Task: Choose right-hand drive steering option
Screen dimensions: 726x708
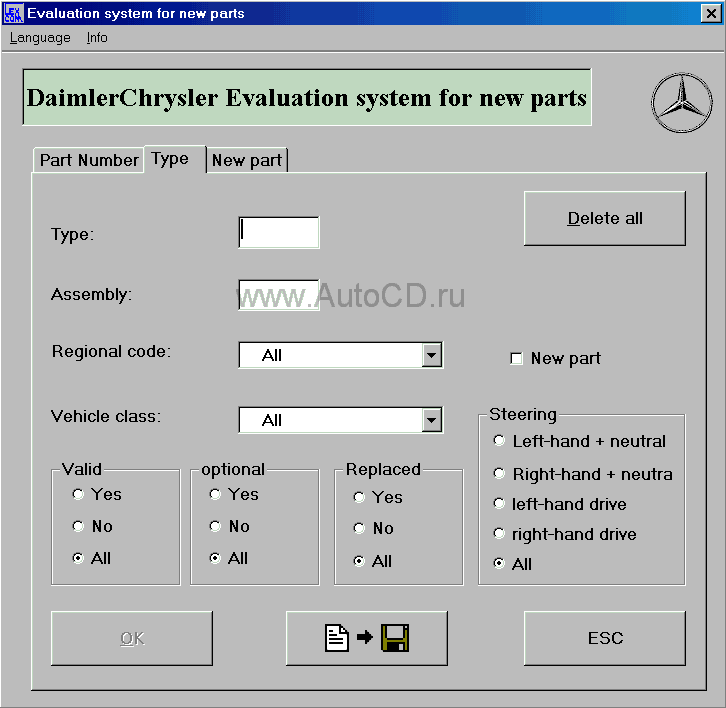Action: point(565,534)
